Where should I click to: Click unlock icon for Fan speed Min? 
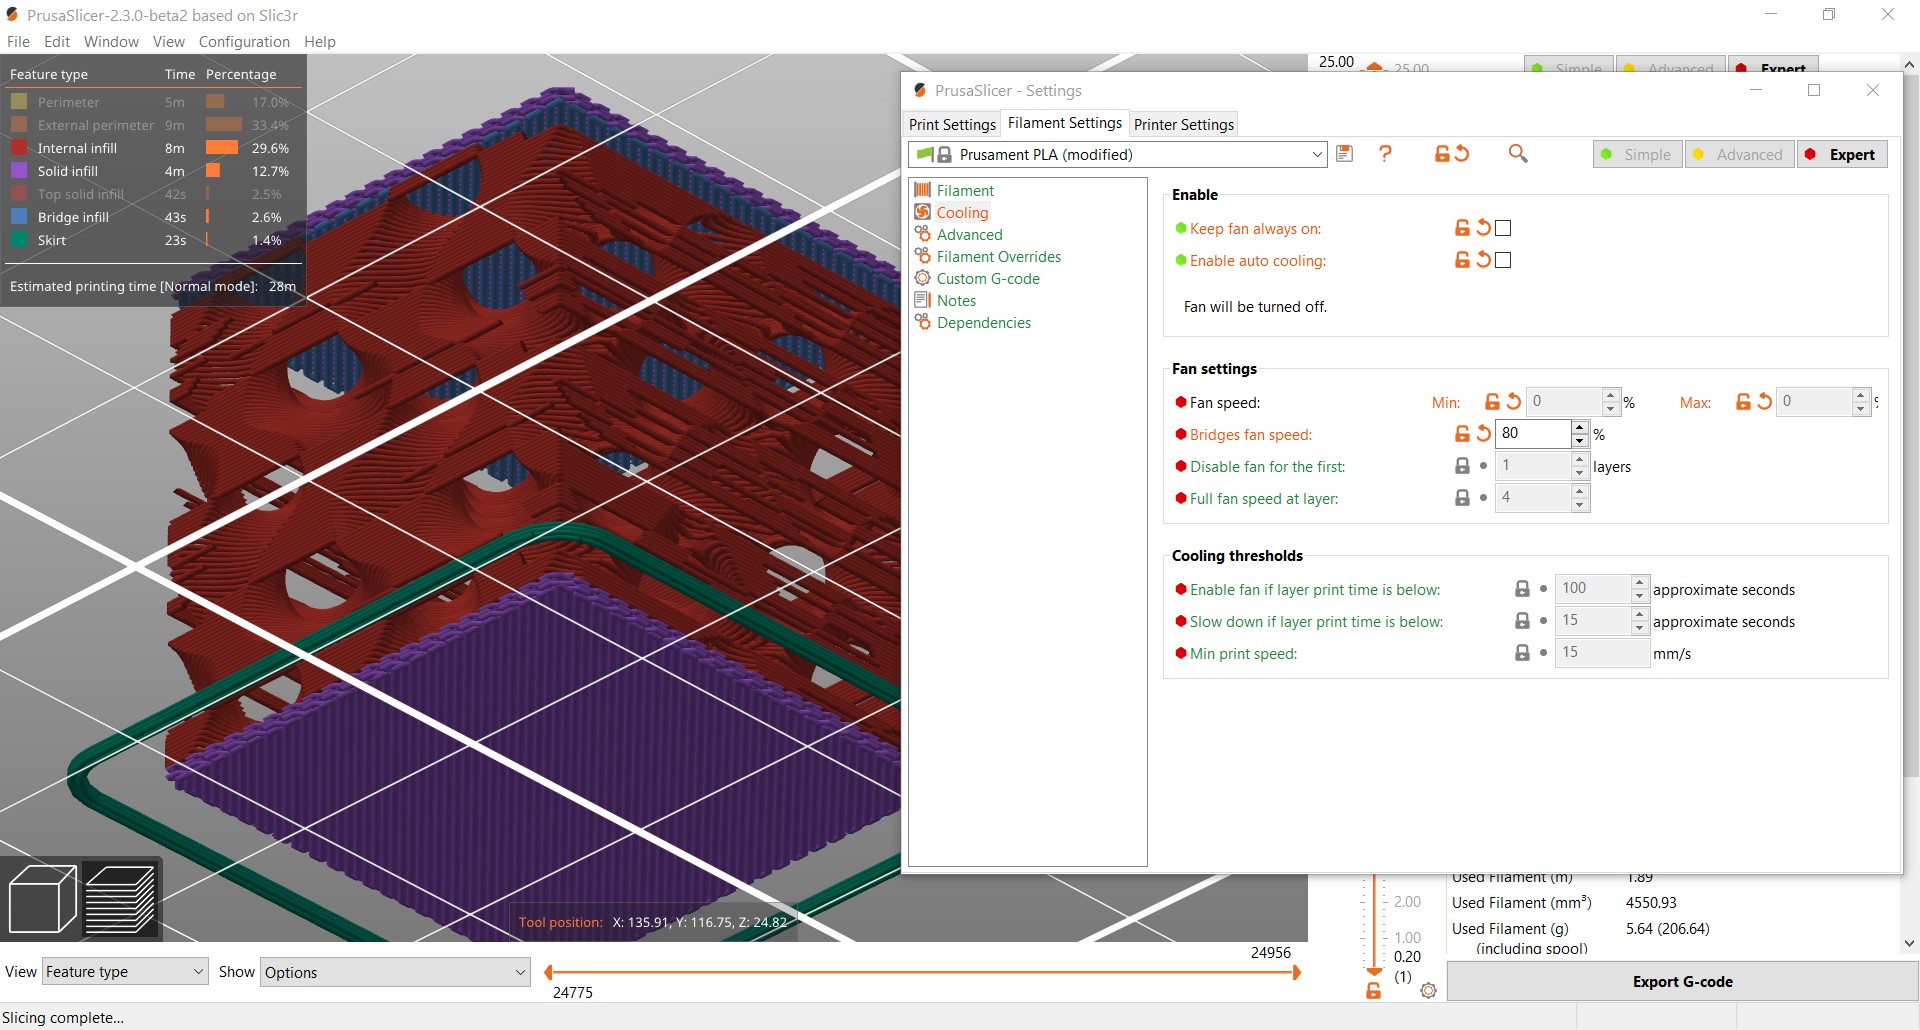[x=1492, y=402]
